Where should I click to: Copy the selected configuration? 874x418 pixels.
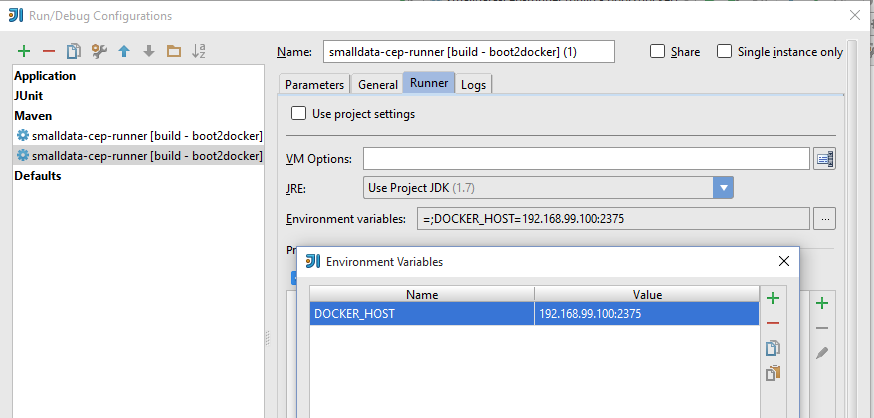[73, 51]
